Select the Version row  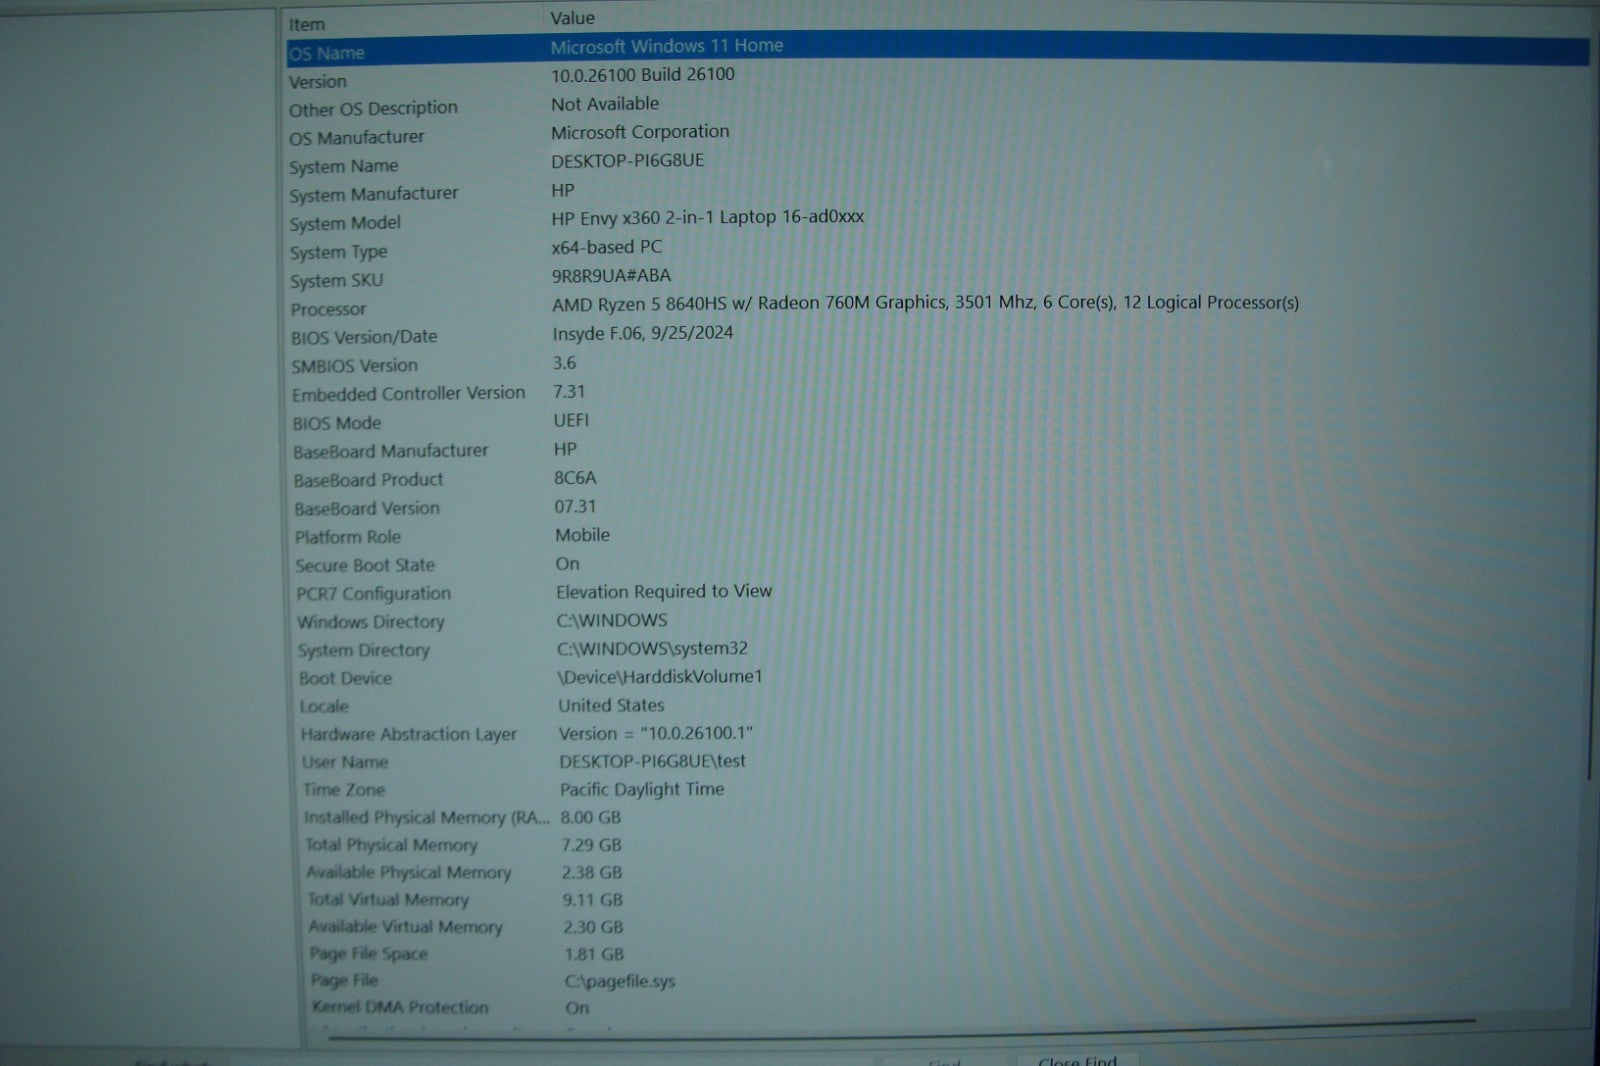tap(318, 82)
